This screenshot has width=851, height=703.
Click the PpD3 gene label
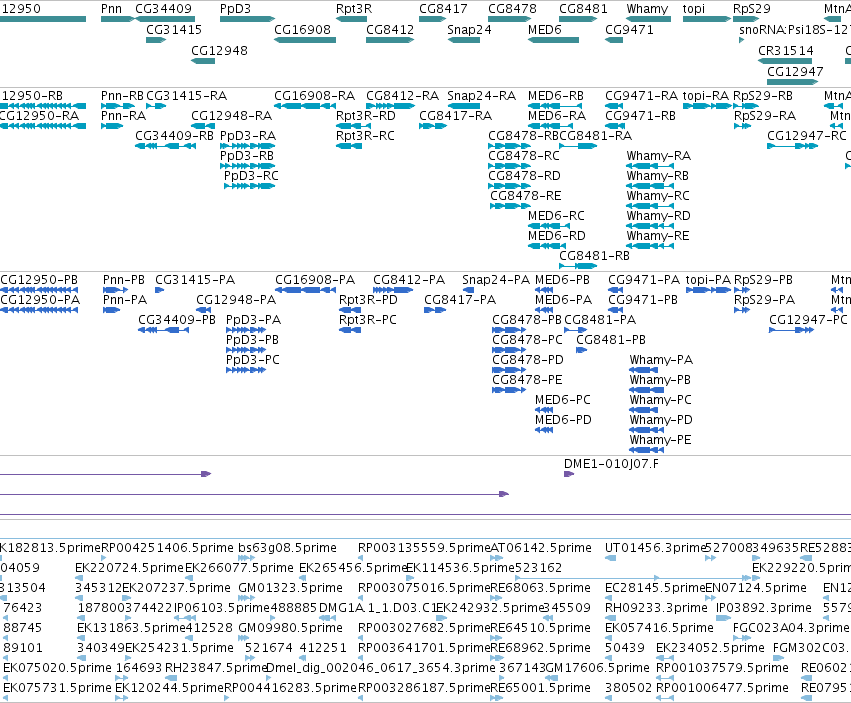pos(236,9)
